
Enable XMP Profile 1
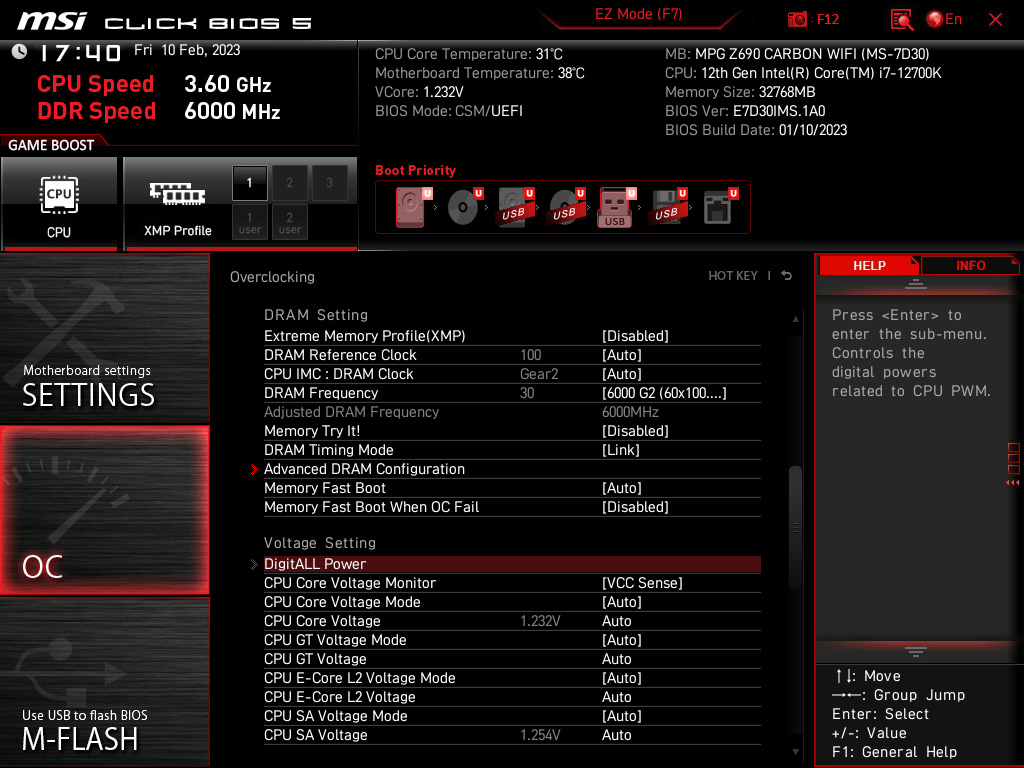[x=249, y=183]
